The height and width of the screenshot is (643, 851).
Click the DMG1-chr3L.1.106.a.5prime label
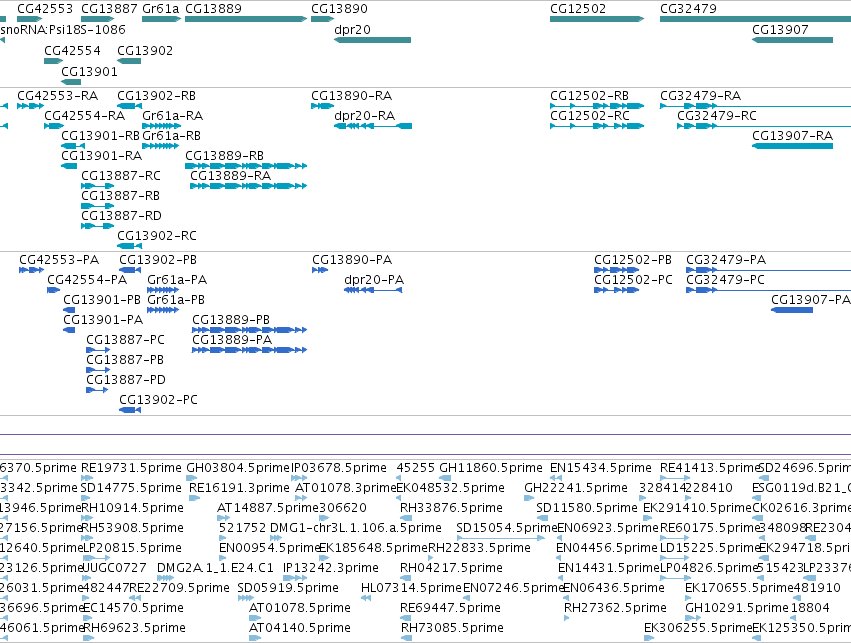click(x=355, y=529)
